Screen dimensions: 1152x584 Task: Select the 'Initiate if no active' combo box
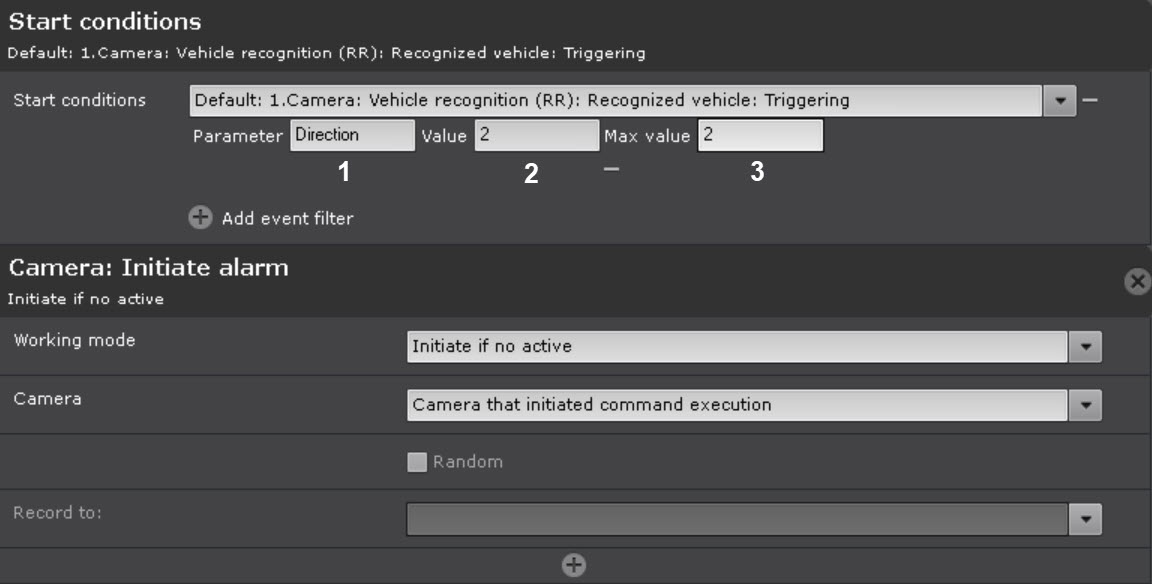(x=737, y=347)
